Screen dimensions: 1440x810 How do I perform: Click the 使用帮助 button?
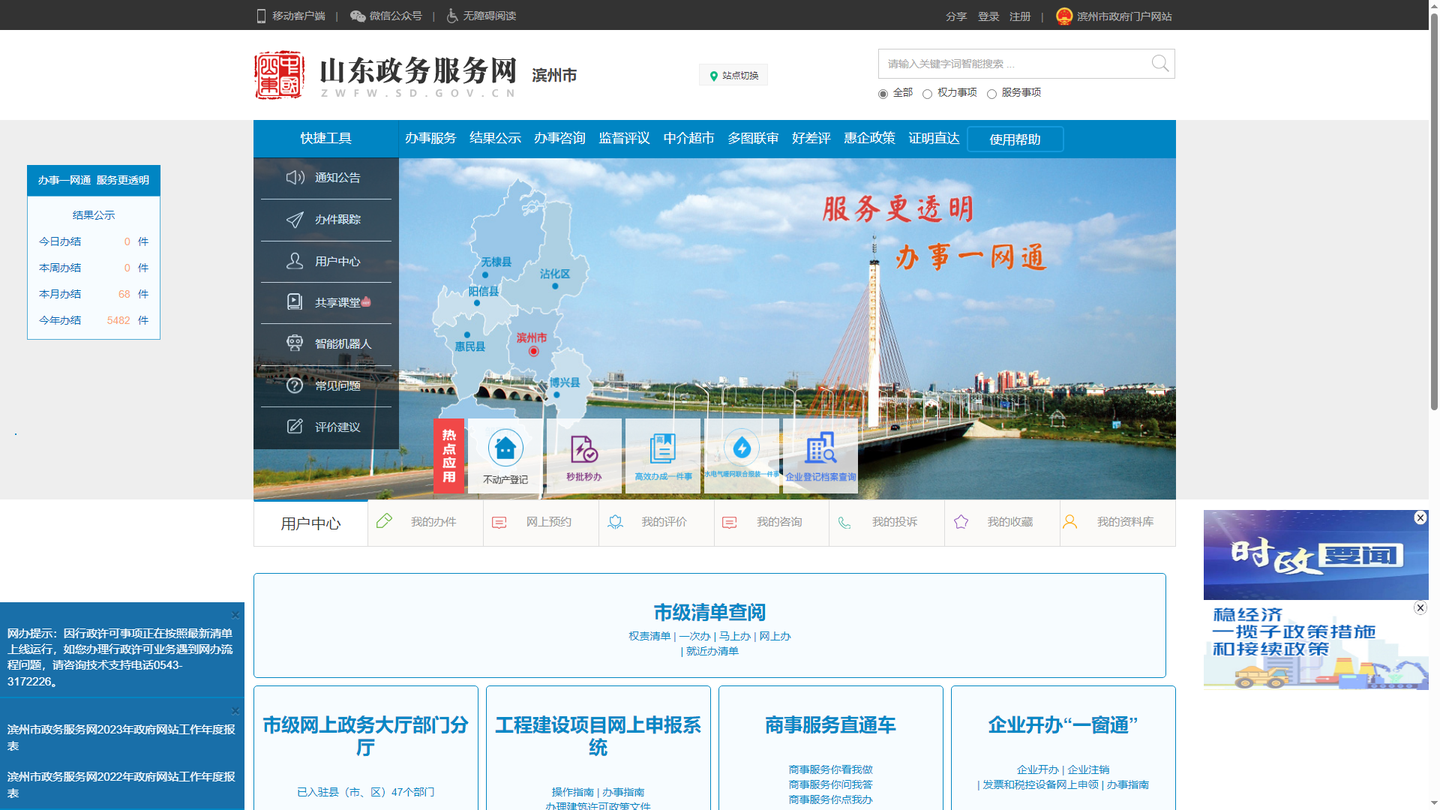tap(1015, 139)
